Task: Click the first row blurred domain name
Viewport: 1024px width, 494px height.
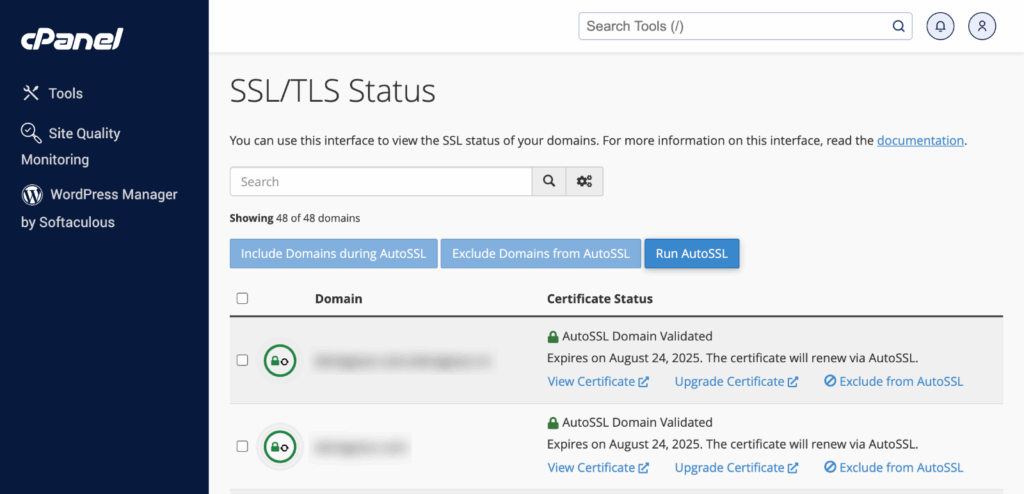Action: click(x=403, y=360)
